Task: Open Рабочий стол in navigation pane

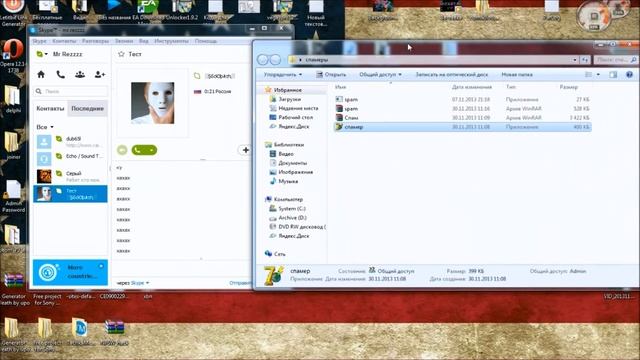Action: click(x=296, y=117)
